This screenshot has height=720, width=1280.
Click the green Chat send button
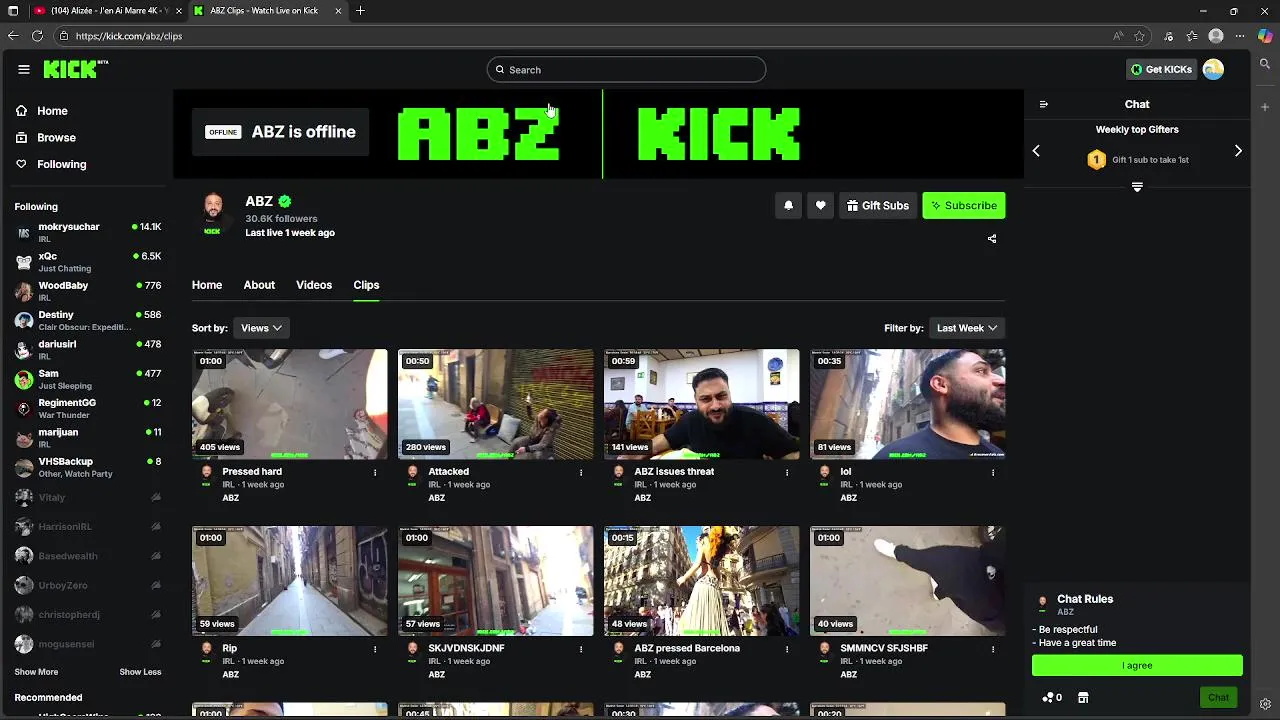[1218, 697]
